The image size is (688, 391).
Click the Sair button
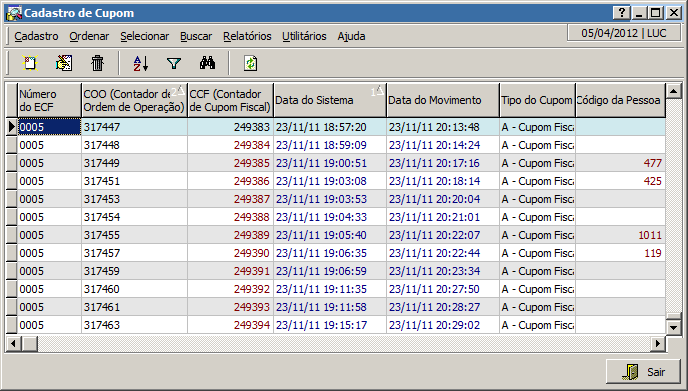click(x=643, y=372)
